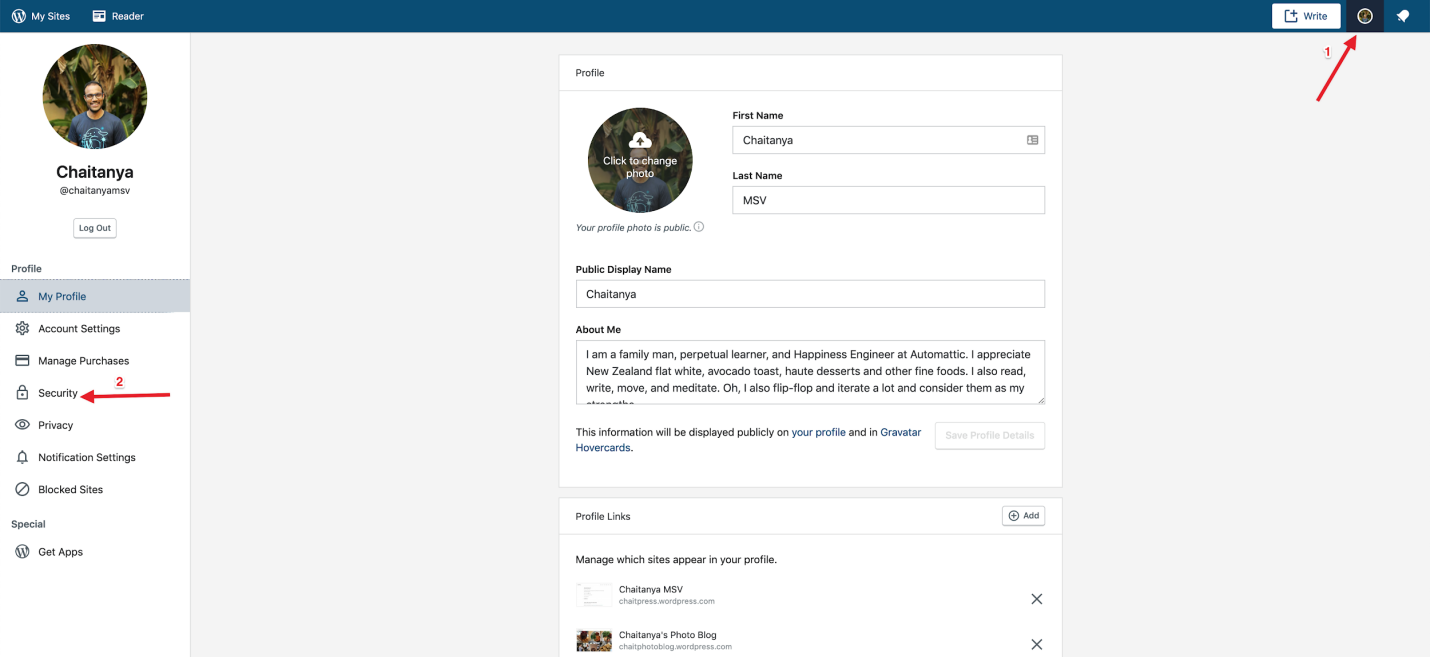
Task: Click the WordPress logo in the top bar
Action: (x=19, y=16)
